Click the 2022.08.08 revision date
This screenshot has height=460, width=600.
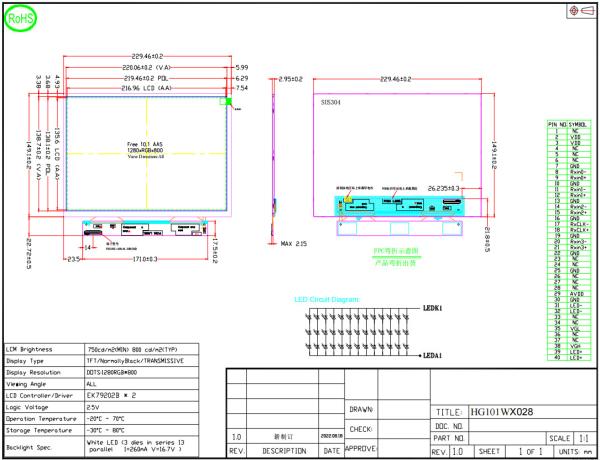click(x=331, y=436)
